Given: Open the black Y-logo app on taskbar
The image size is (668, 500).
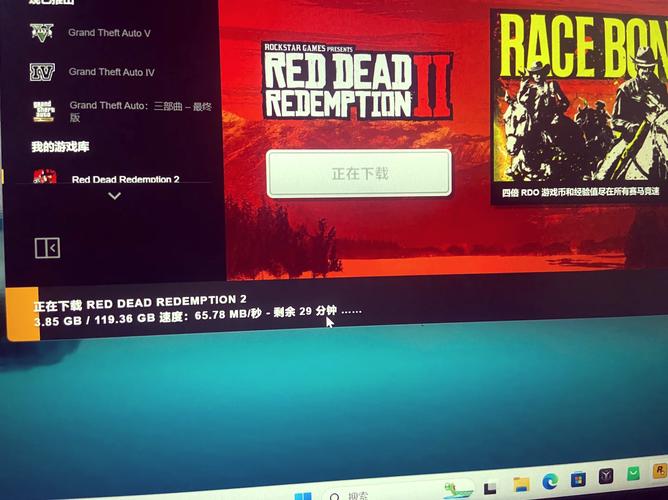Looking at the screenshot, I should 606,476.
